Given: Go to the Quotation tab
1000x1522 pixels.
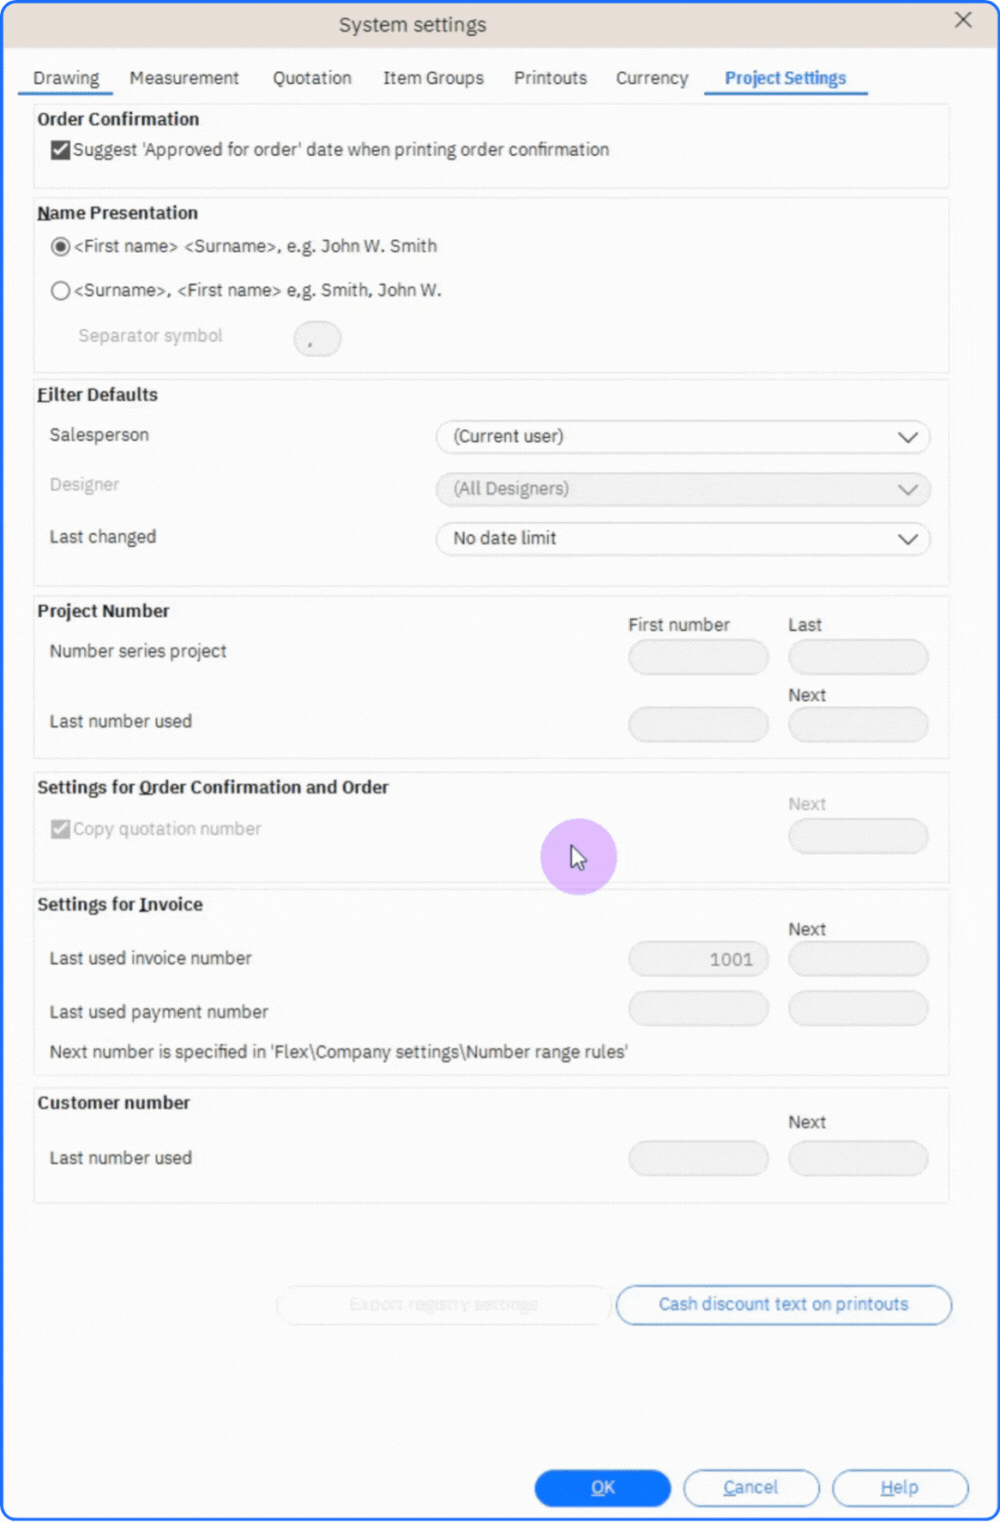Looking at the screenshot, I should point(312,78).
